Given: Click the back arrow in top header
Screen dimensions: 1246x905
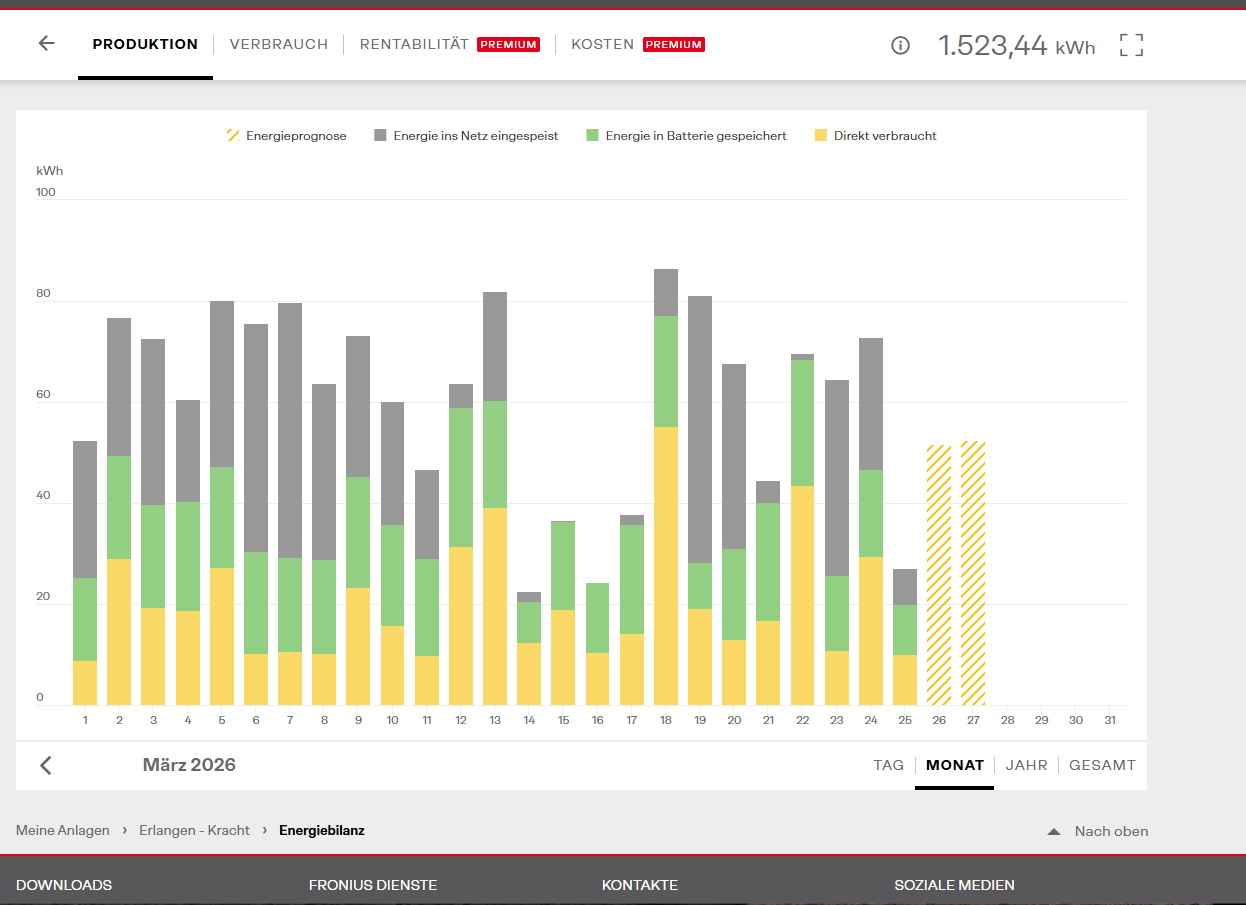Looking at the screenshot, I should [46, 44].
